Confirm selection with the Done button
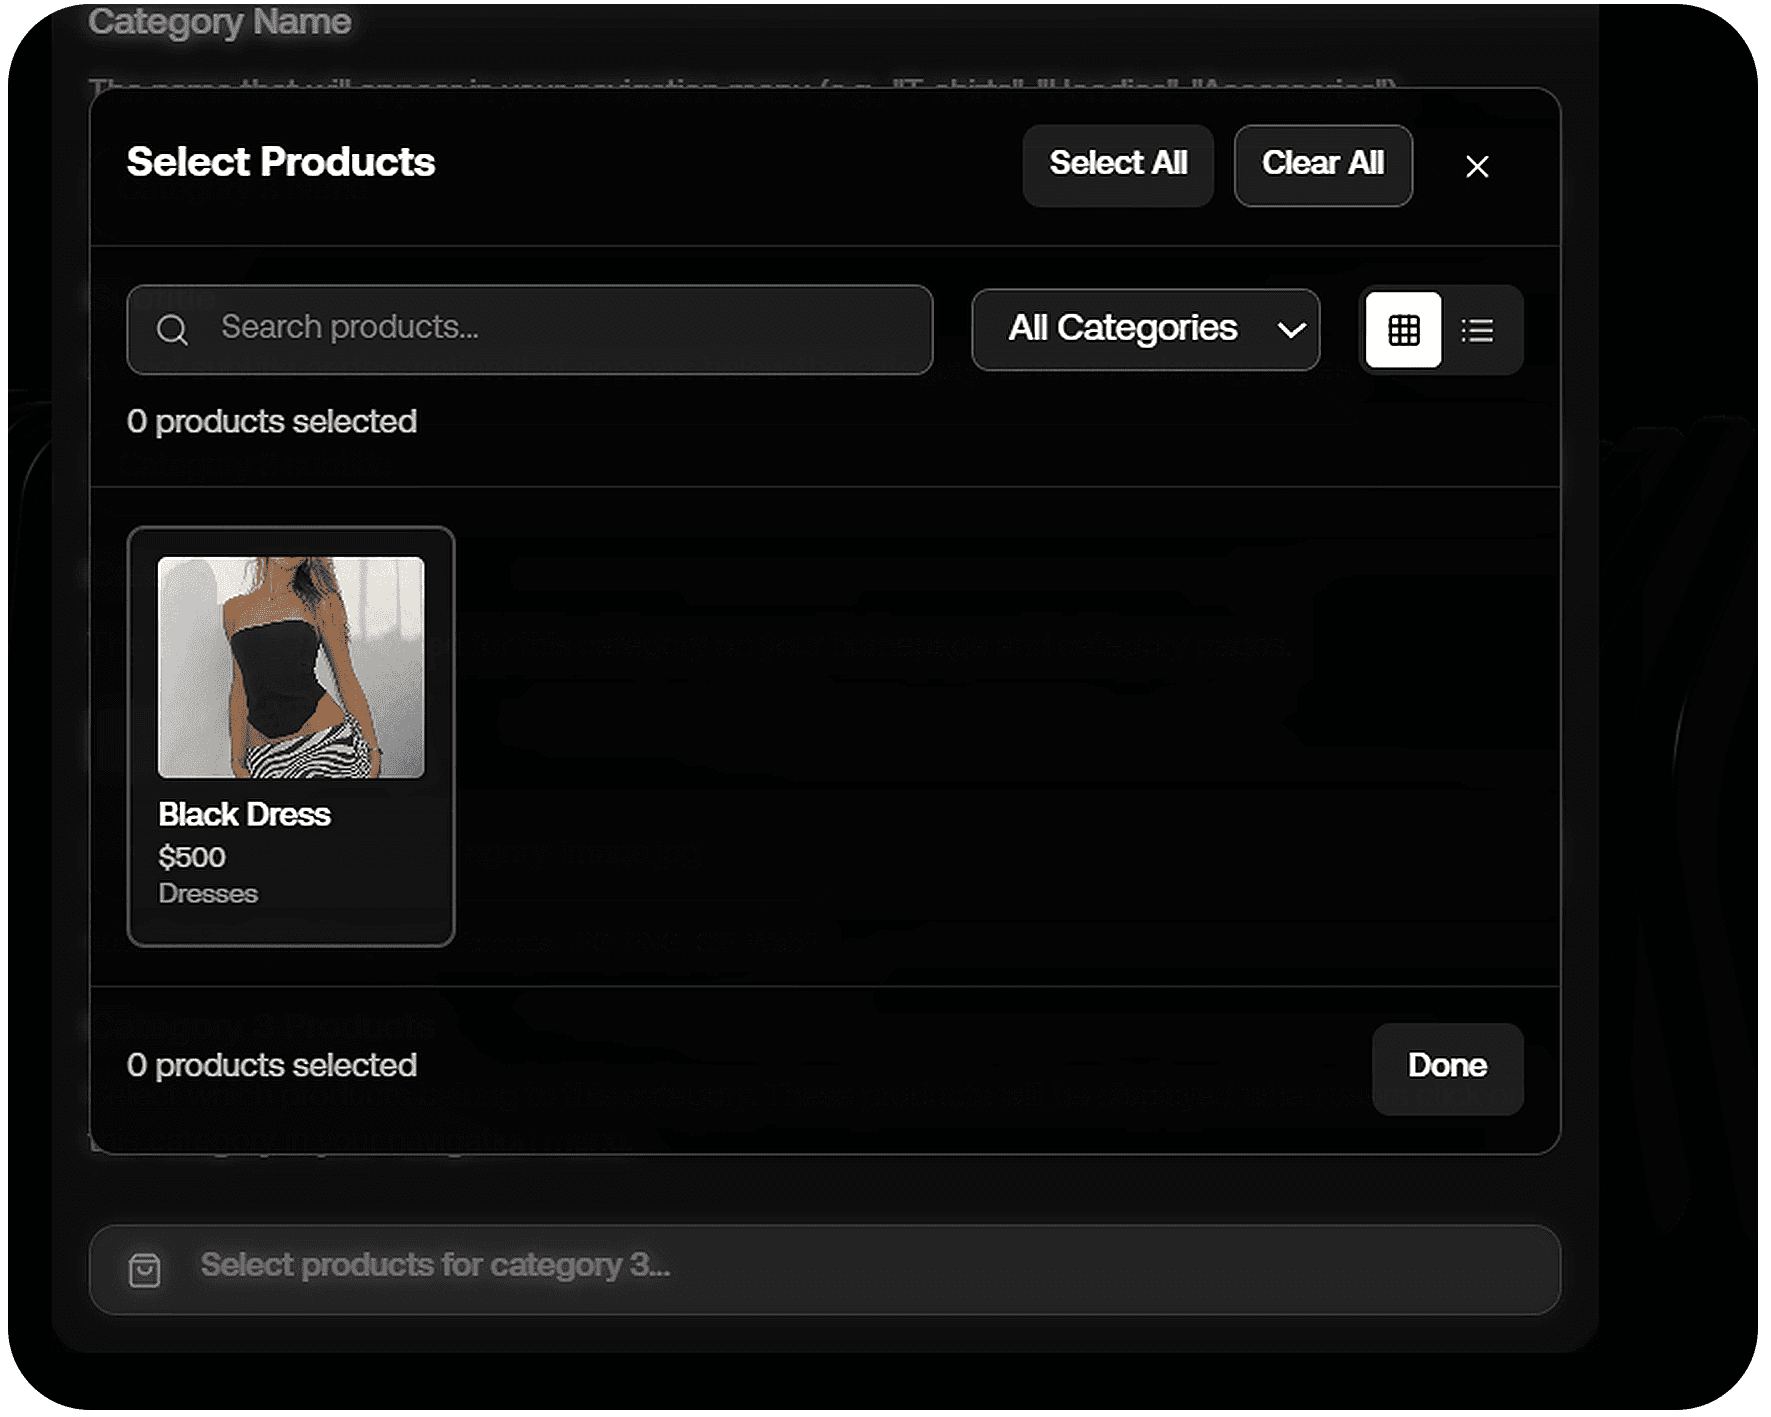This screenshot has width=1771, height=1417. click(x=1447, y=1068)
